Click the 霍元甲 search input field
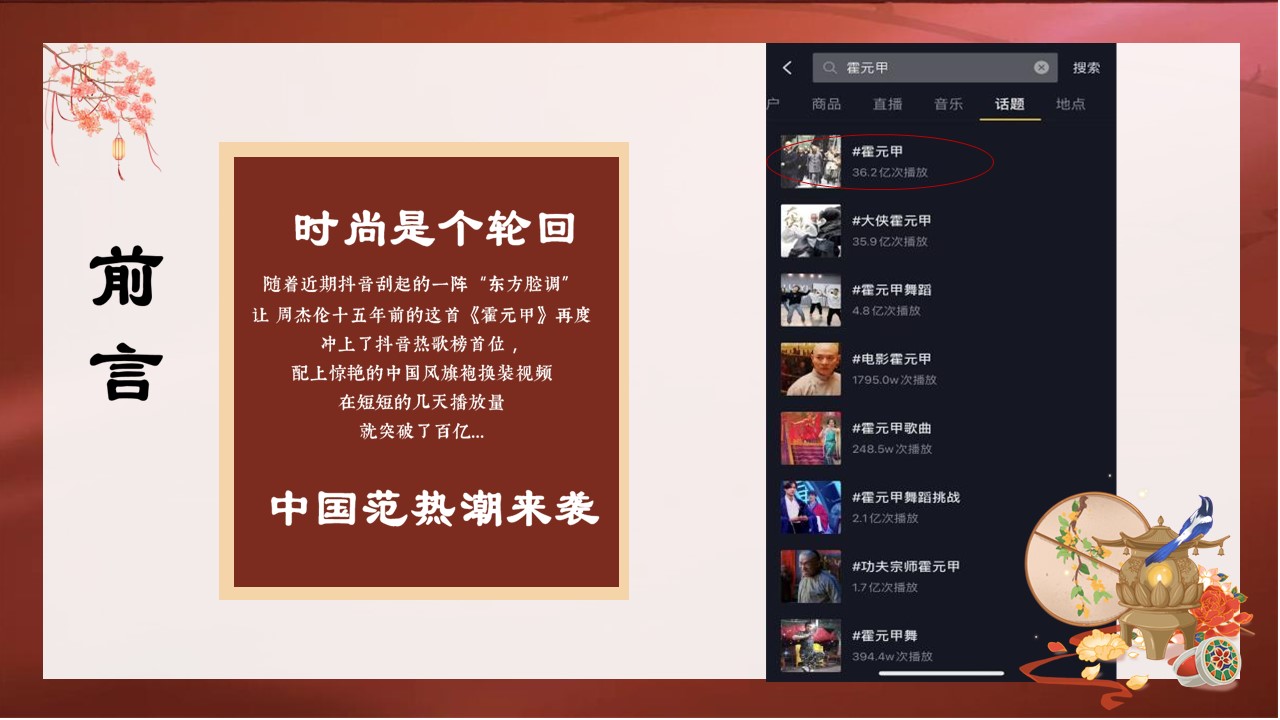 934,67
